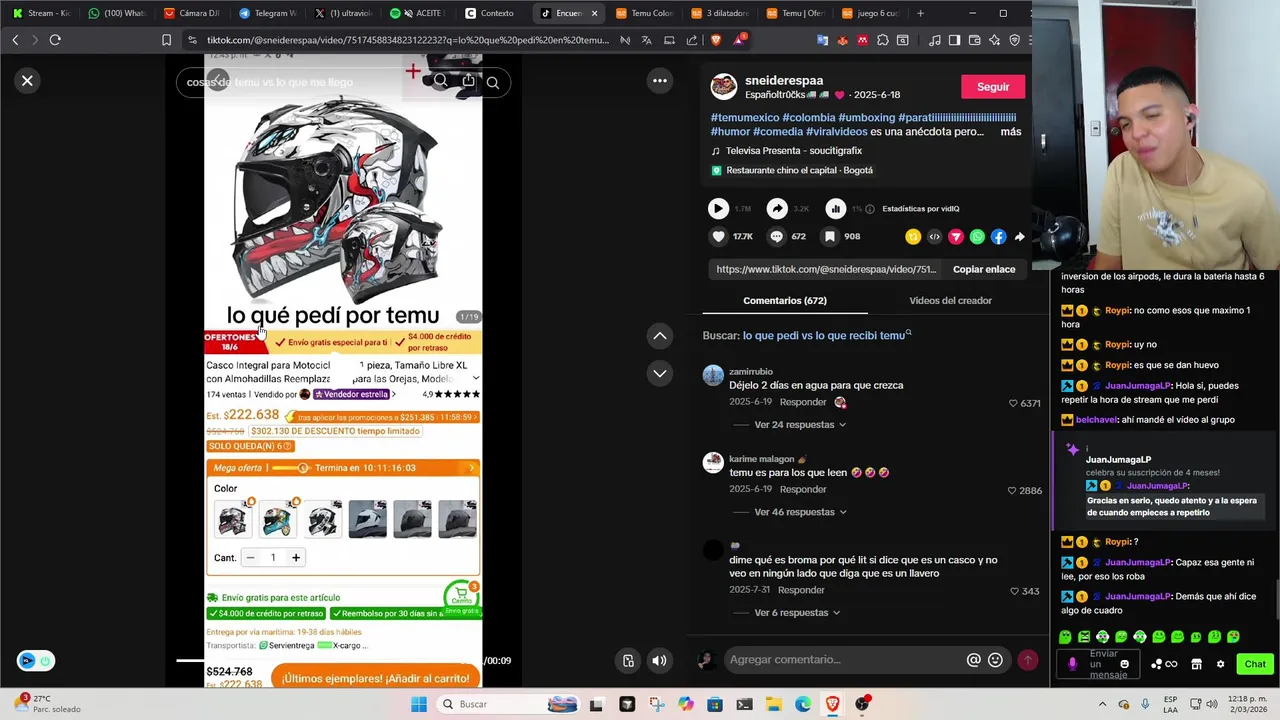Open the Televisa Presenta sound link

click(793, 151)
